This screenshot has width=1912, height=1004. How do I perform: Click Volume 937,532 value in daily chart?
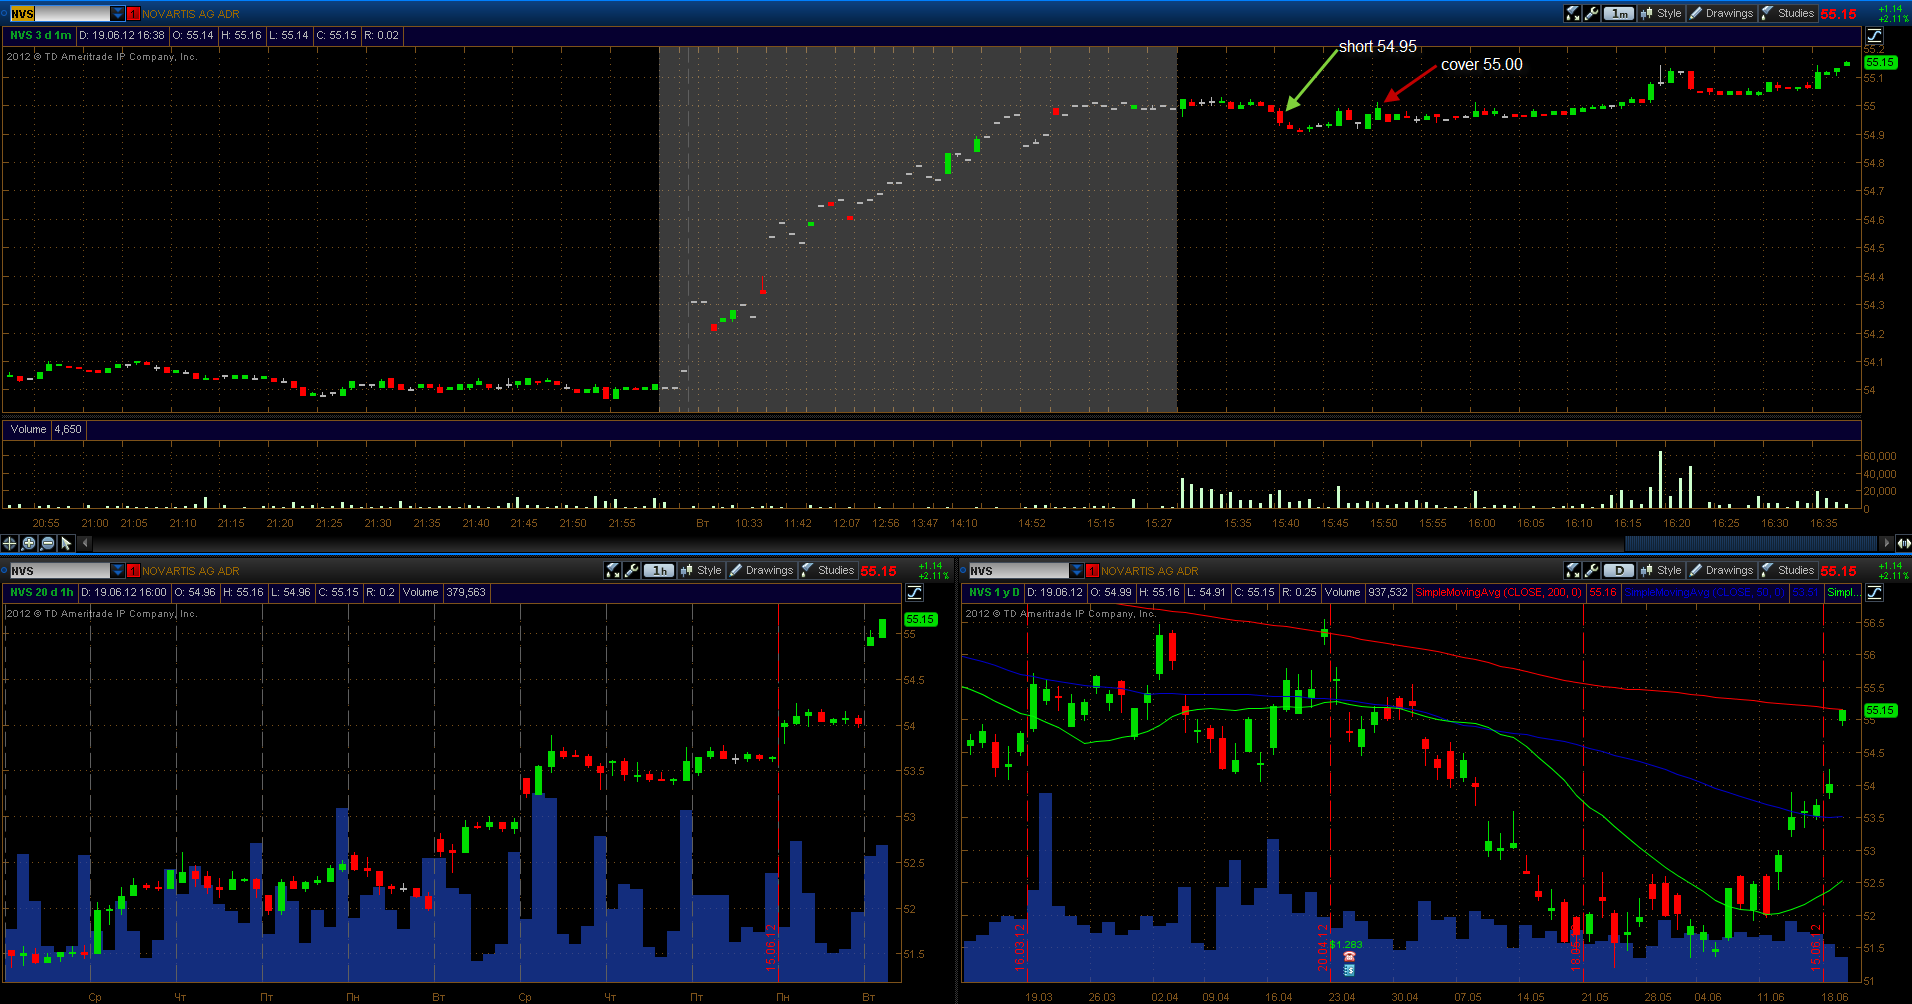tap(1388, 593)
